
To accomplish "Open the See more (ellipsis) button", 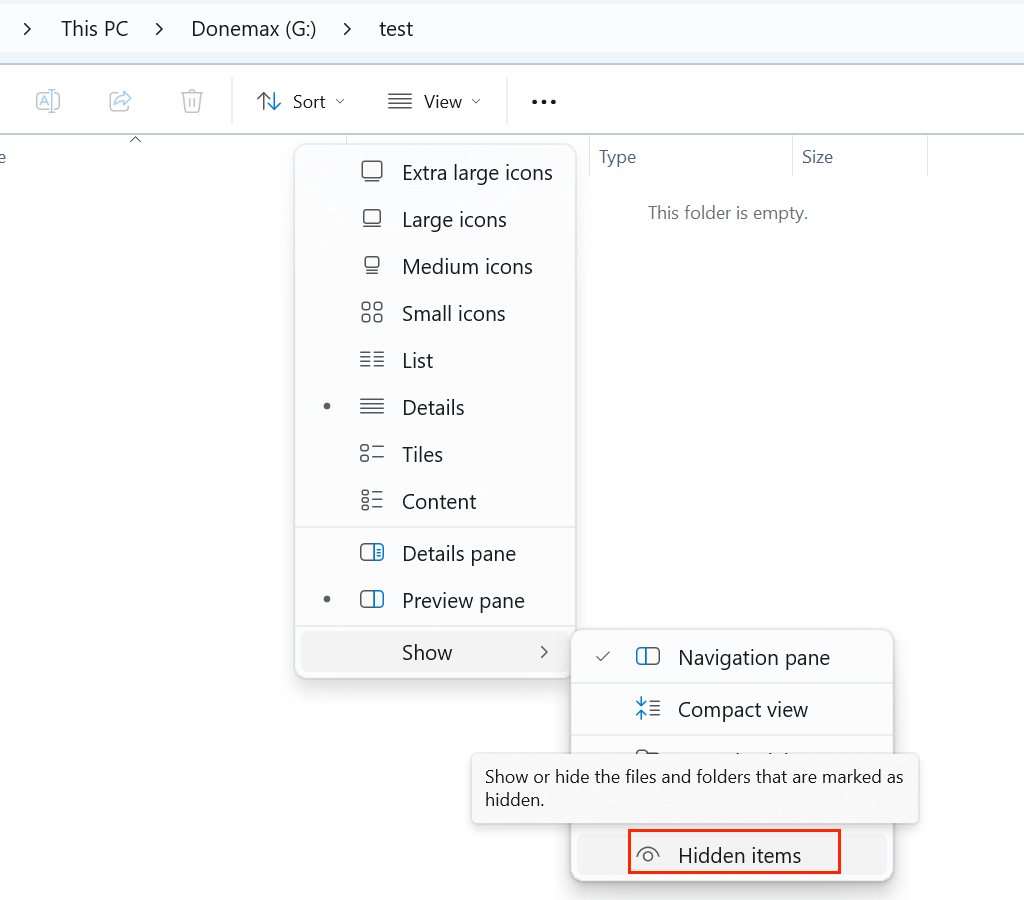I will [x=543, y=101].
